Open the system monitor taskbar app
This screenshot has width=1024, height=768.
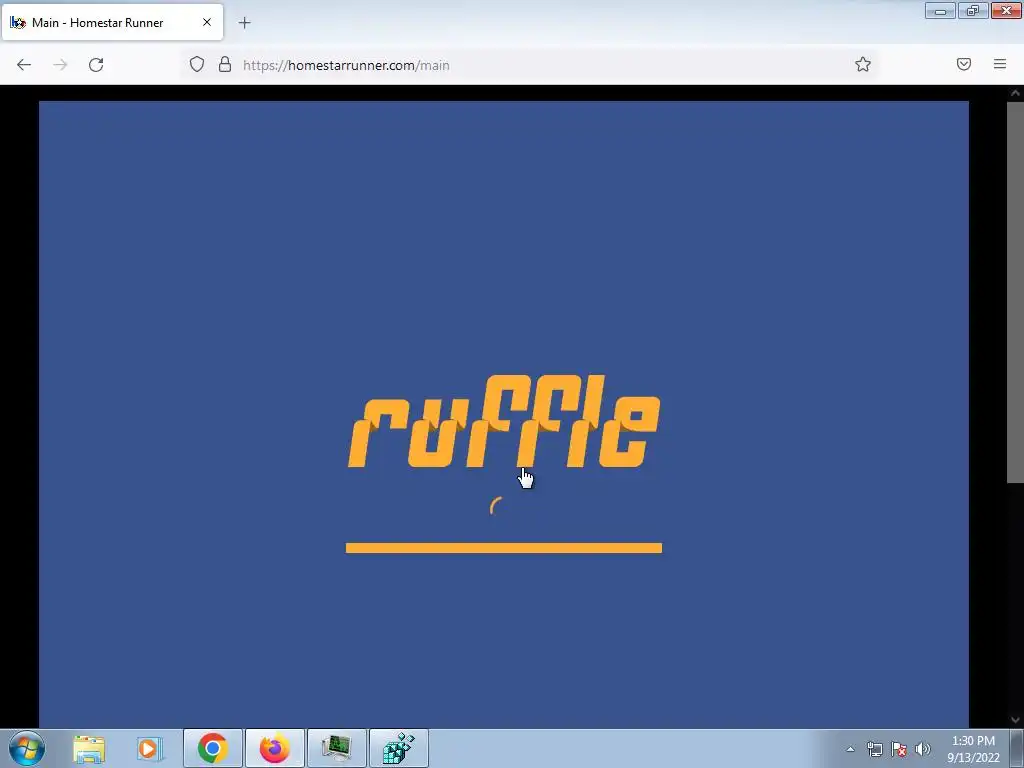click(x=337, y=748)
